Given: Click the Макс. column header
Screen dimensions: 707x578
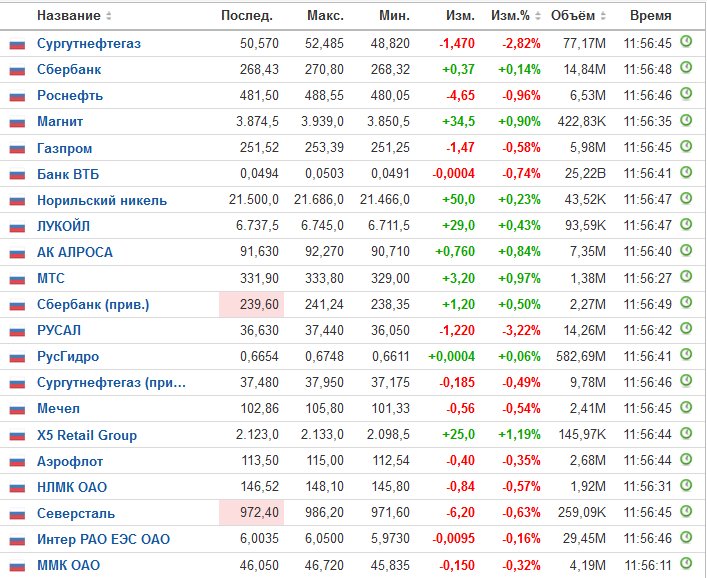Looking at the screenshot, I should click(326, 16).
